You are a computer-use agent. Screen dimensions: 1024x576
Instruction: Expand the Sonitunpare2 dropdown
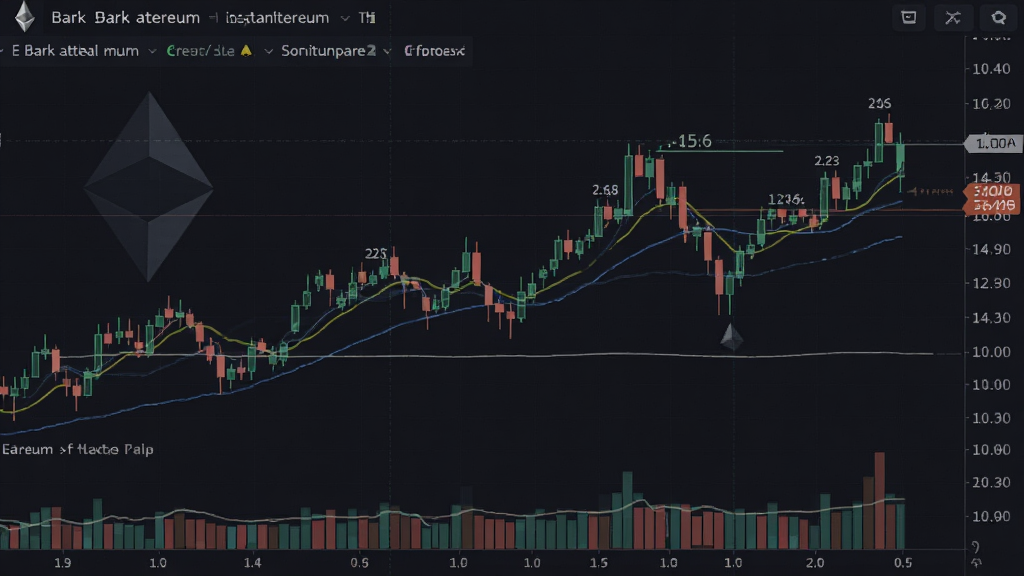[387, 51]
